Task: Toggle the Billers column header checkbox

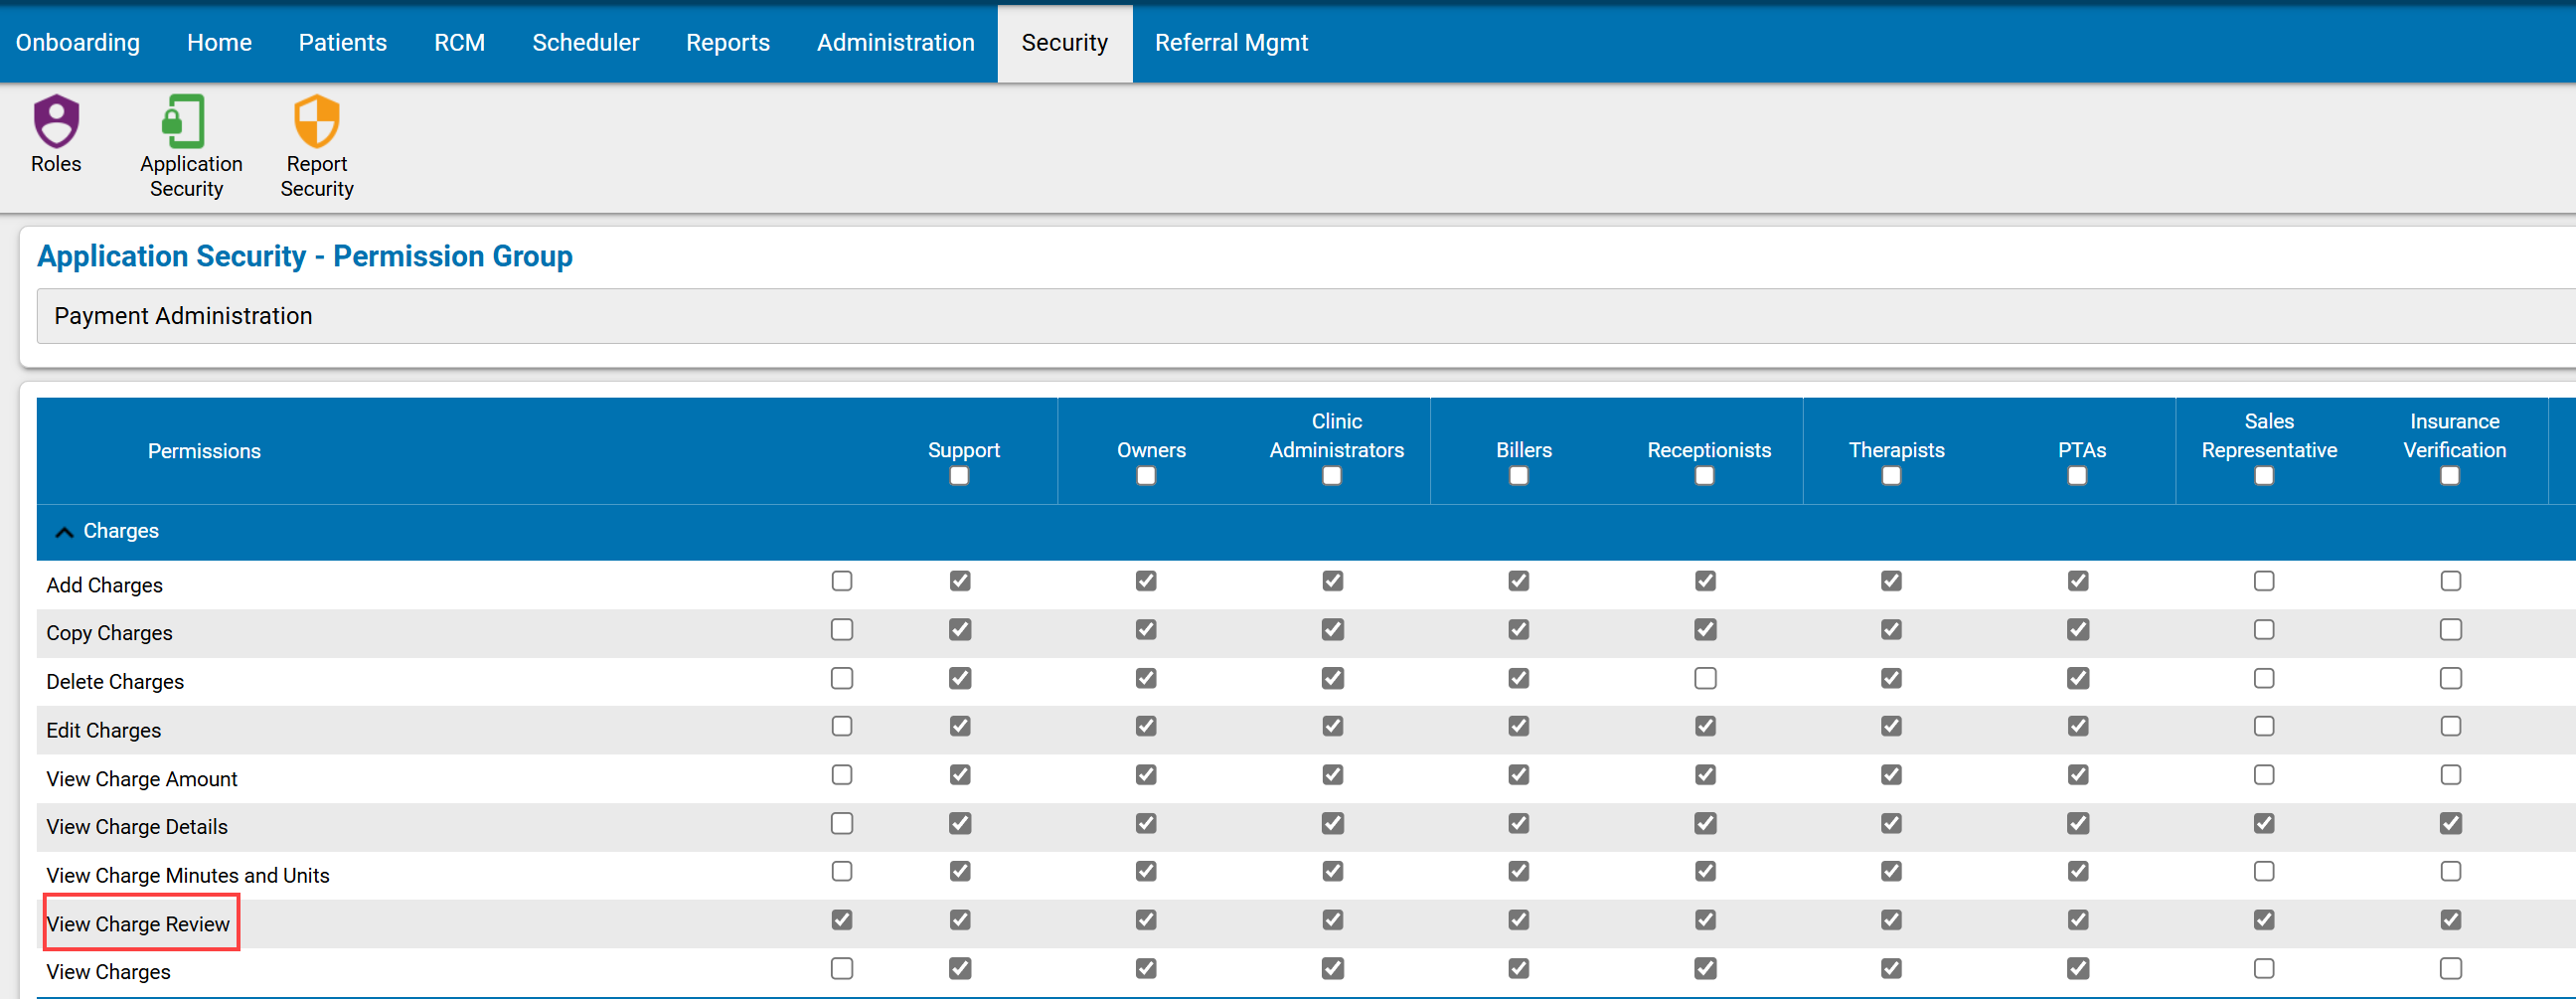Action: [1518, 477]
